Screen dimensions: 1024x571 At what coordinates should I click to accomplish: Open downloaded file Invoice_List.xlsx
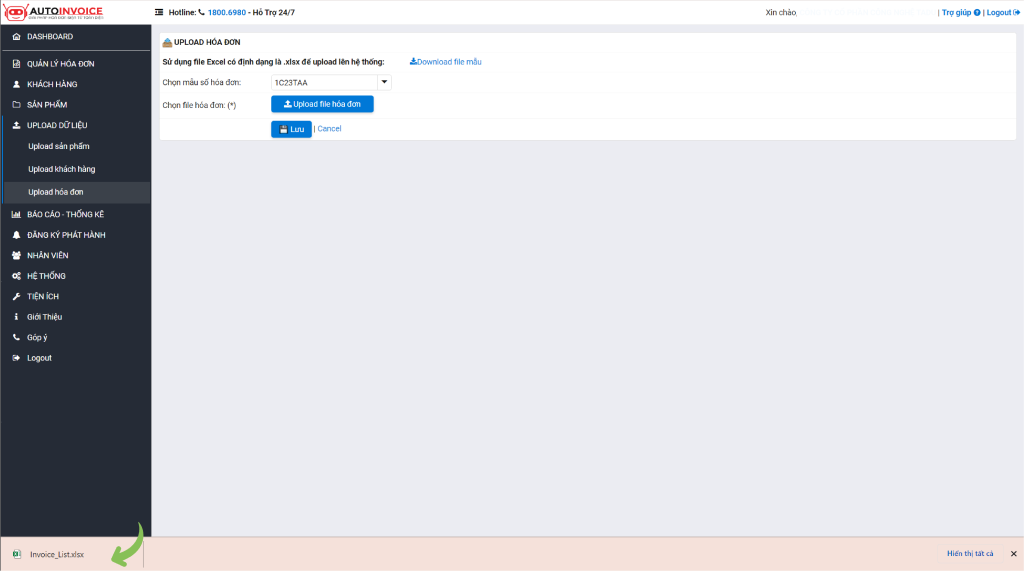57,554
